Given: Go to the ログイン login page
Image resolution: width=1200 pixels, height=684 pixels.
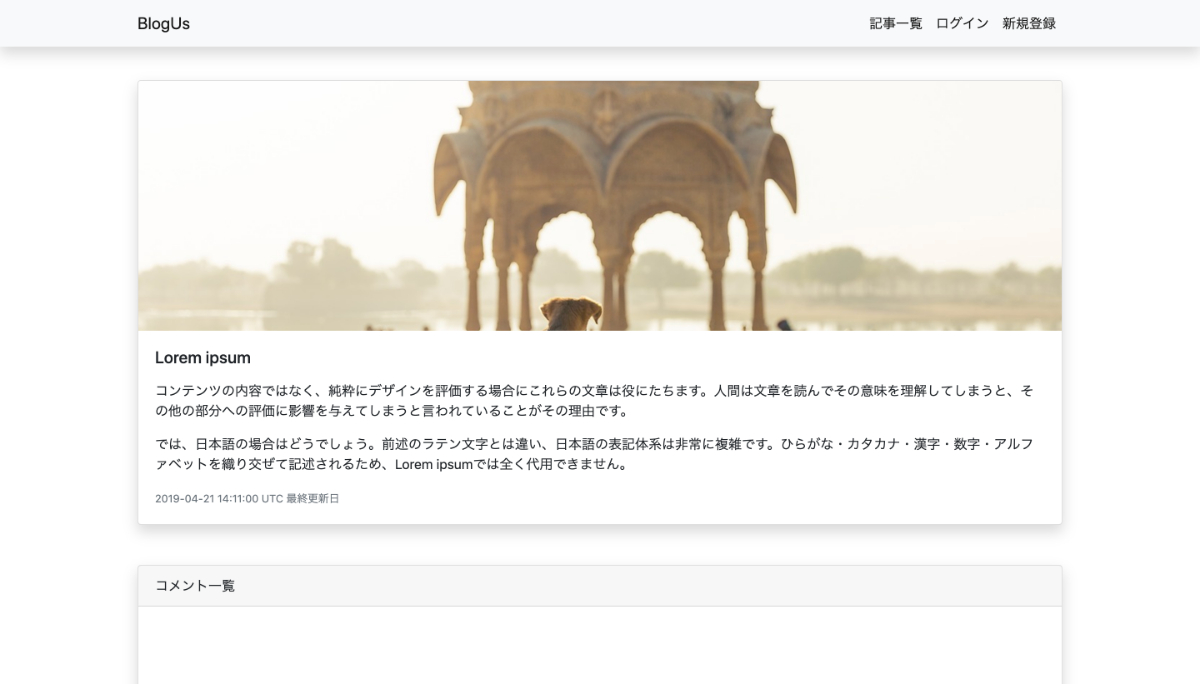Looking at the screenshot, I should coord(962,24).
